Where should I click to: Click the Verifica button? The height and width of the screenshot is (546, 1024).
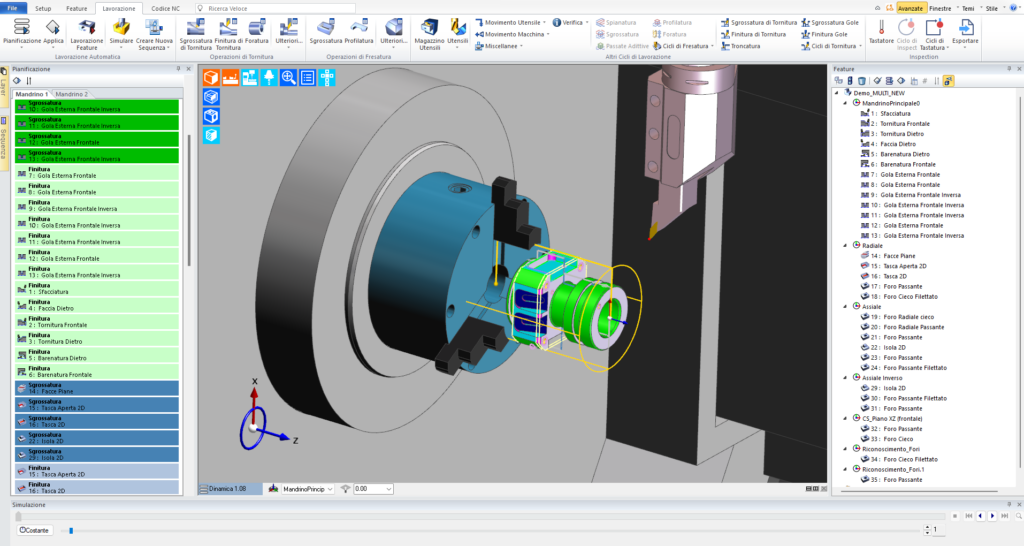[569, 22]
